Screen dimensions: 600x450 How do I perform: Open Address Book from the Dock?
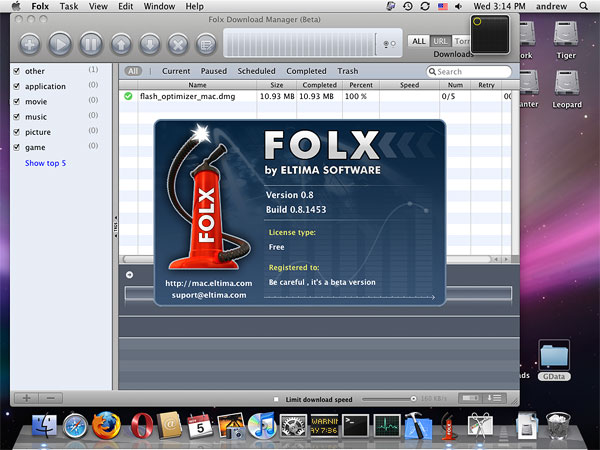point(169,426)
